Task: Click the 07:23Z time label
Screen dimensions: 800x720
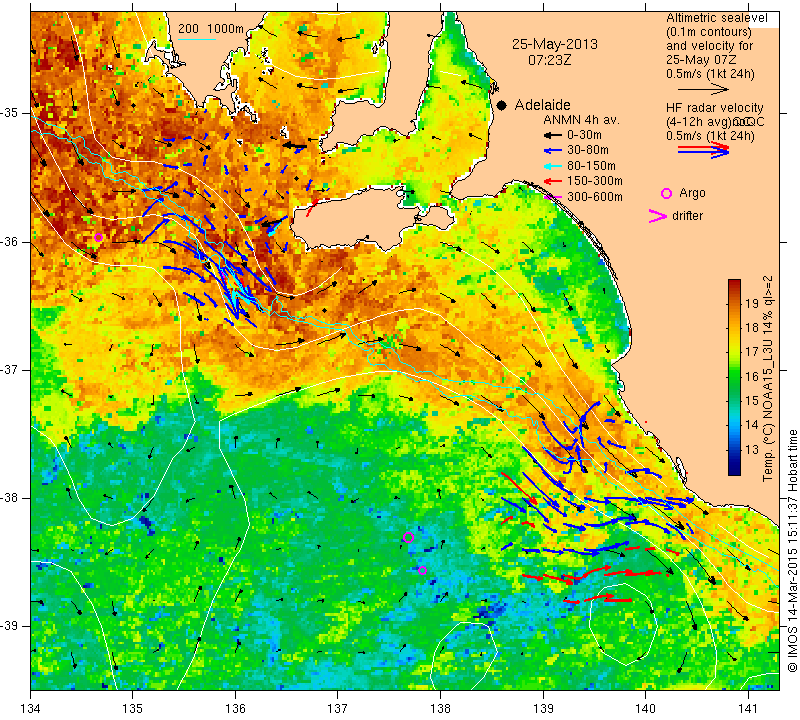Action: (x=549, y=60)
